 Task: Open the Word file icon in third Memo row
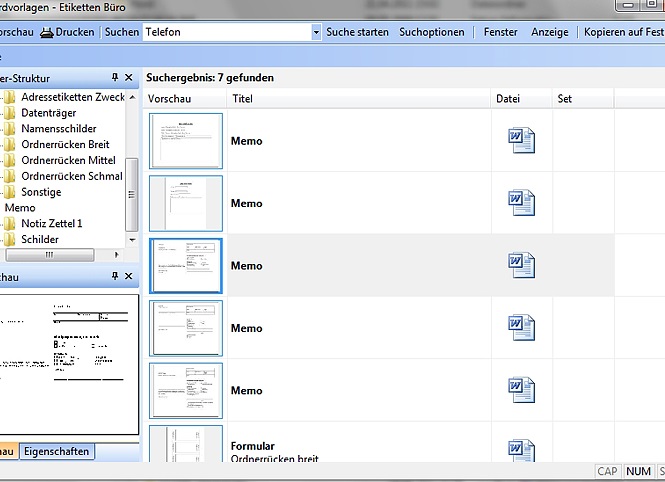click(x=521, y=265)
